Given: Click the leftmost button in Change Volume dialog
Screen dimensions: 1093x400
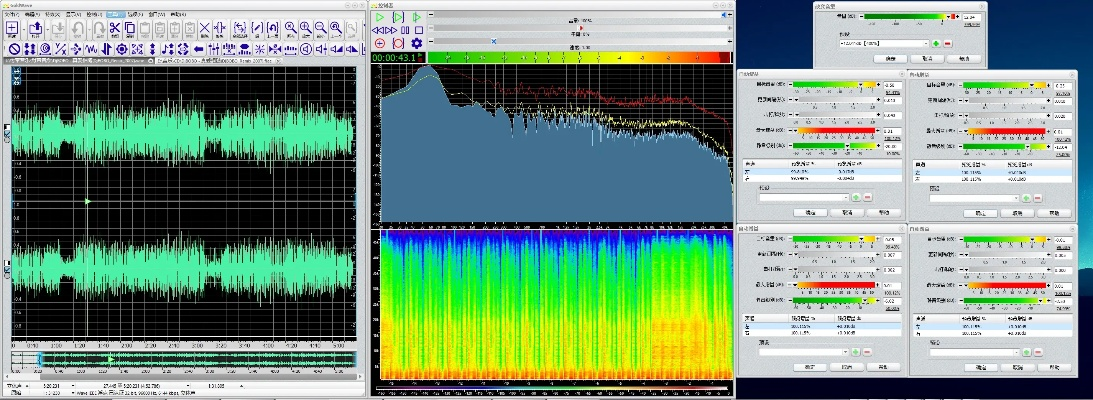Looking at the screenshot, I should (889, 59).
